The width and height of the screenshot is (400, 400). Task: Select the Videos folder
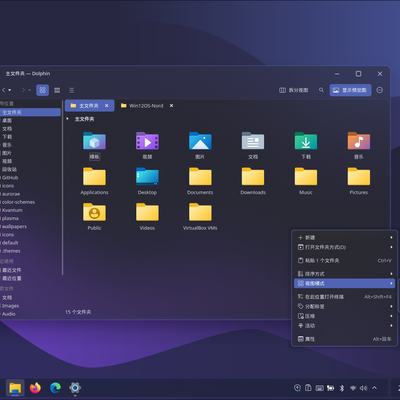[147, 212]
